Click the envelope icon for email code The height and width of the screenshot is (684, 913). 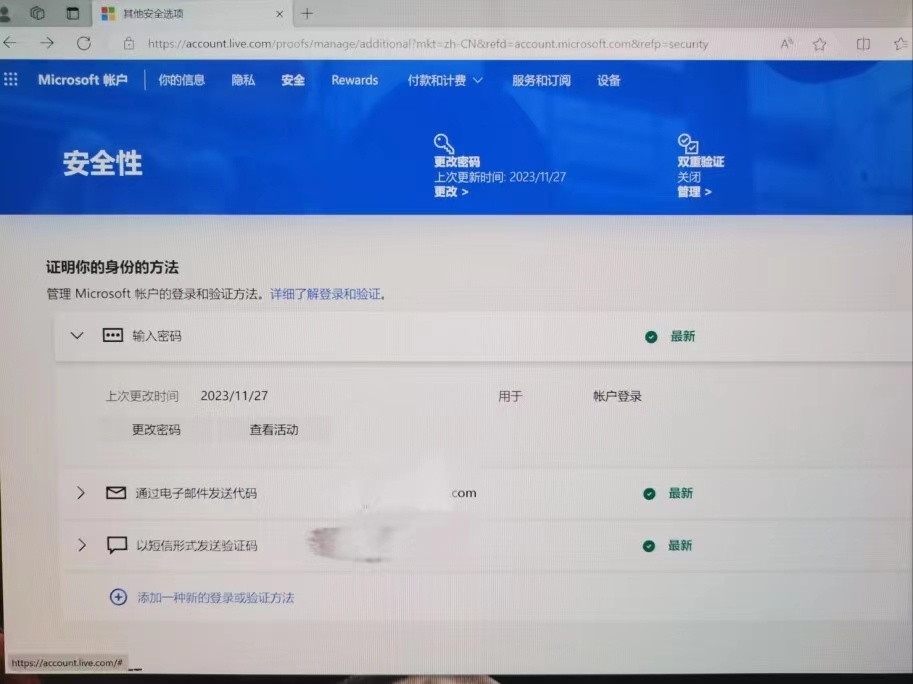click(x=116, y=493)
